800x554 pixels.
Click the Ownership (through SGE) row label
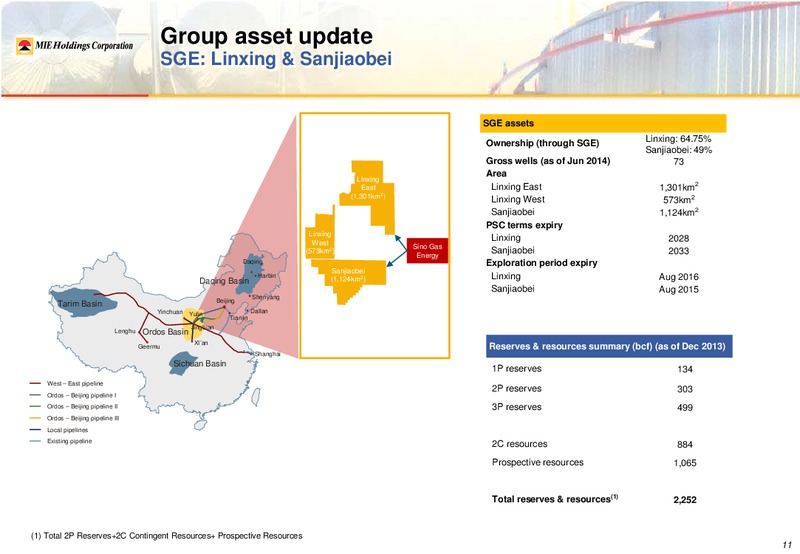(x=542, y=143)
